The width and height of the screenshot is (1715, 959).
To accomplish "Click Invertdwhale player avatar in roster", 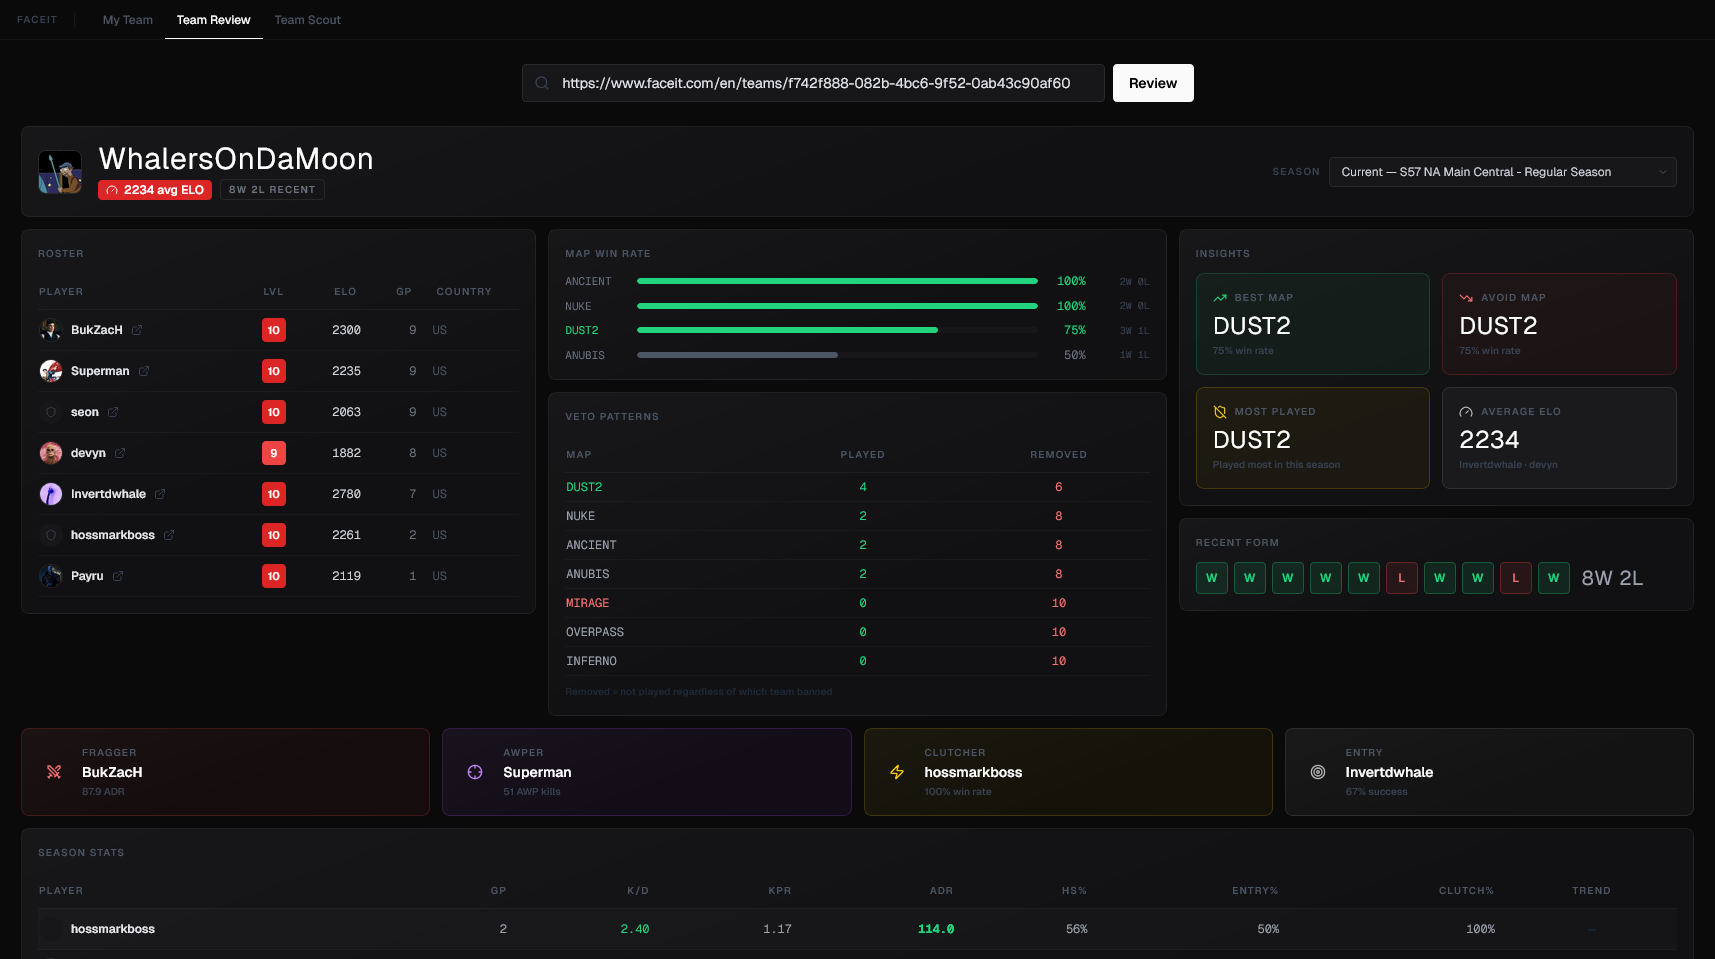I will 51,494.
